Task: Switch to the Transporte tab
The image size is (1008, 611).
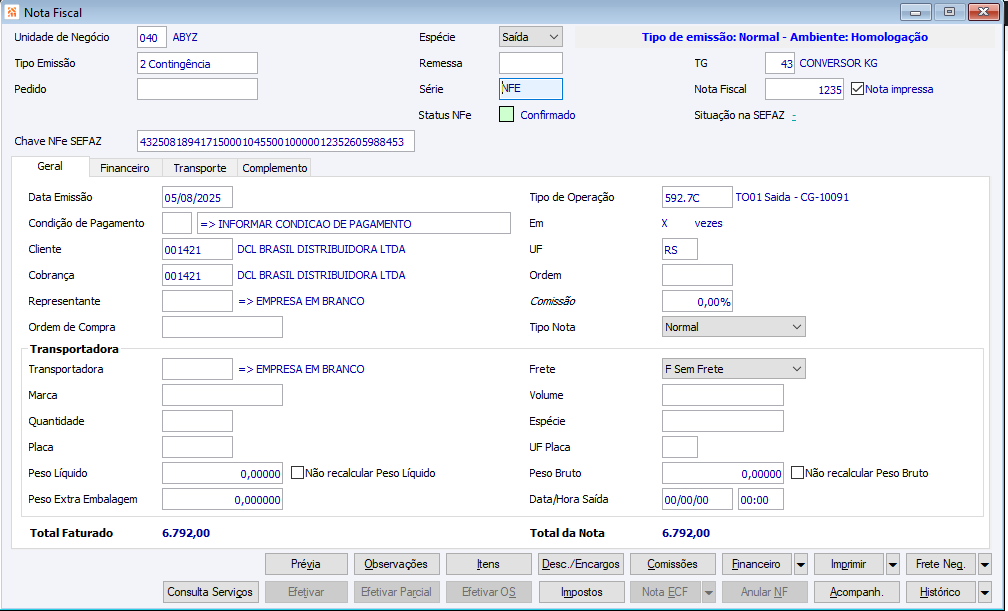Action: point(199,168)
